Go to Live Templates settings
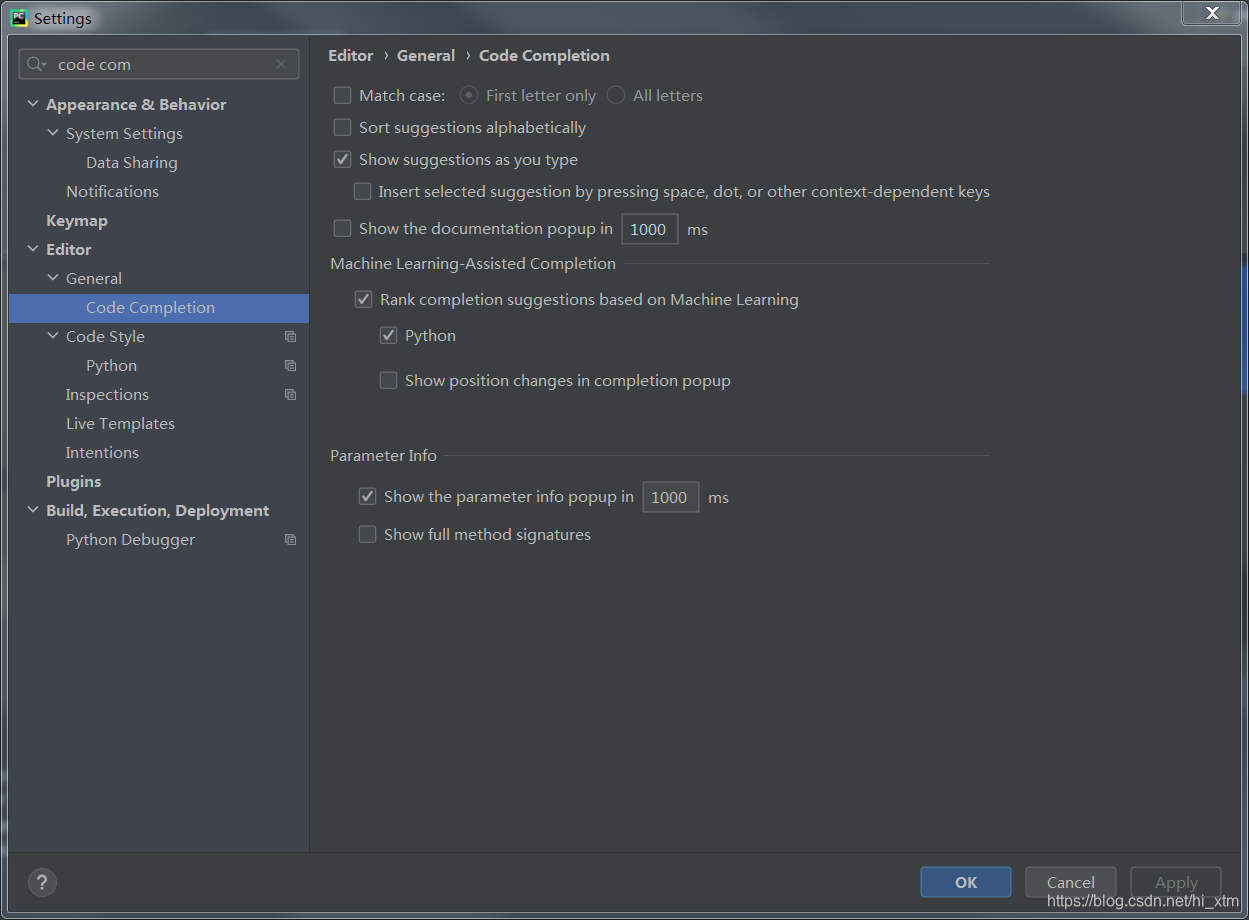 120,423
